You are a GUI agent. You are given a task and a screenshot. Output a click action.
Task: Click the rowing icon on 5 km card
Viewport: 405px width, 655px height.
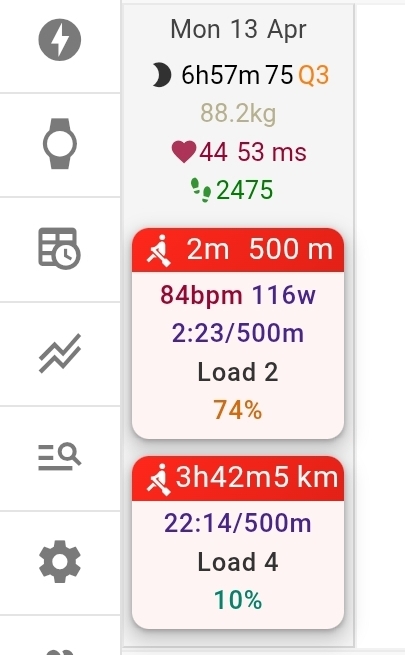[159, 480]
